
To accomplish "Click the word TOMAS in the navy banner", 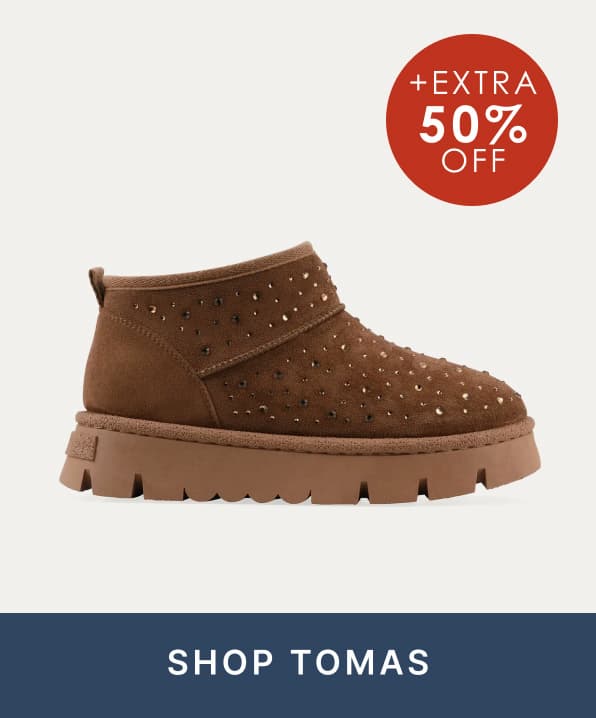I will (x=361, y=662).
